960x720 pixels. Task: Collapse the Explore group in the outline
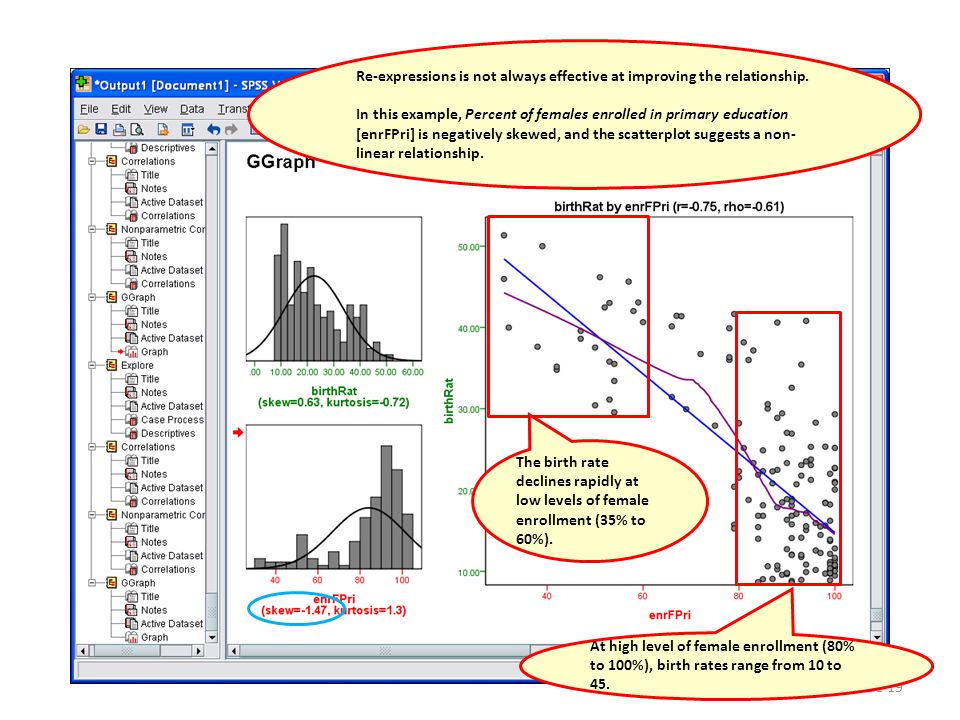pyautogui.click(x=92, y=366)
